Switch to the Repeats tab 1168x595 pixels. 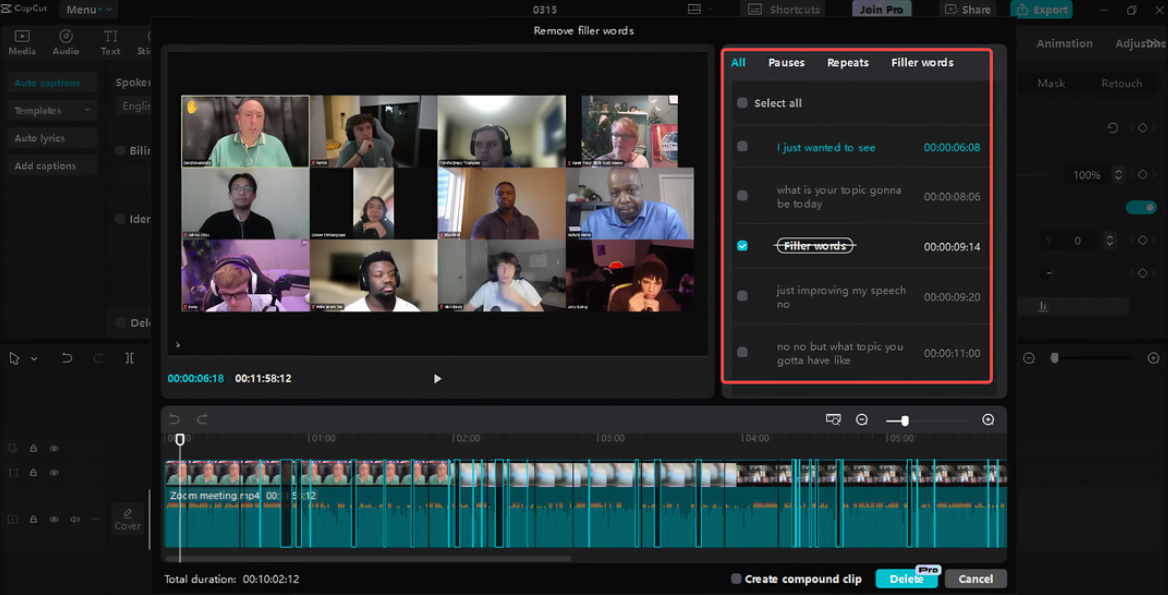pos(847,62)
